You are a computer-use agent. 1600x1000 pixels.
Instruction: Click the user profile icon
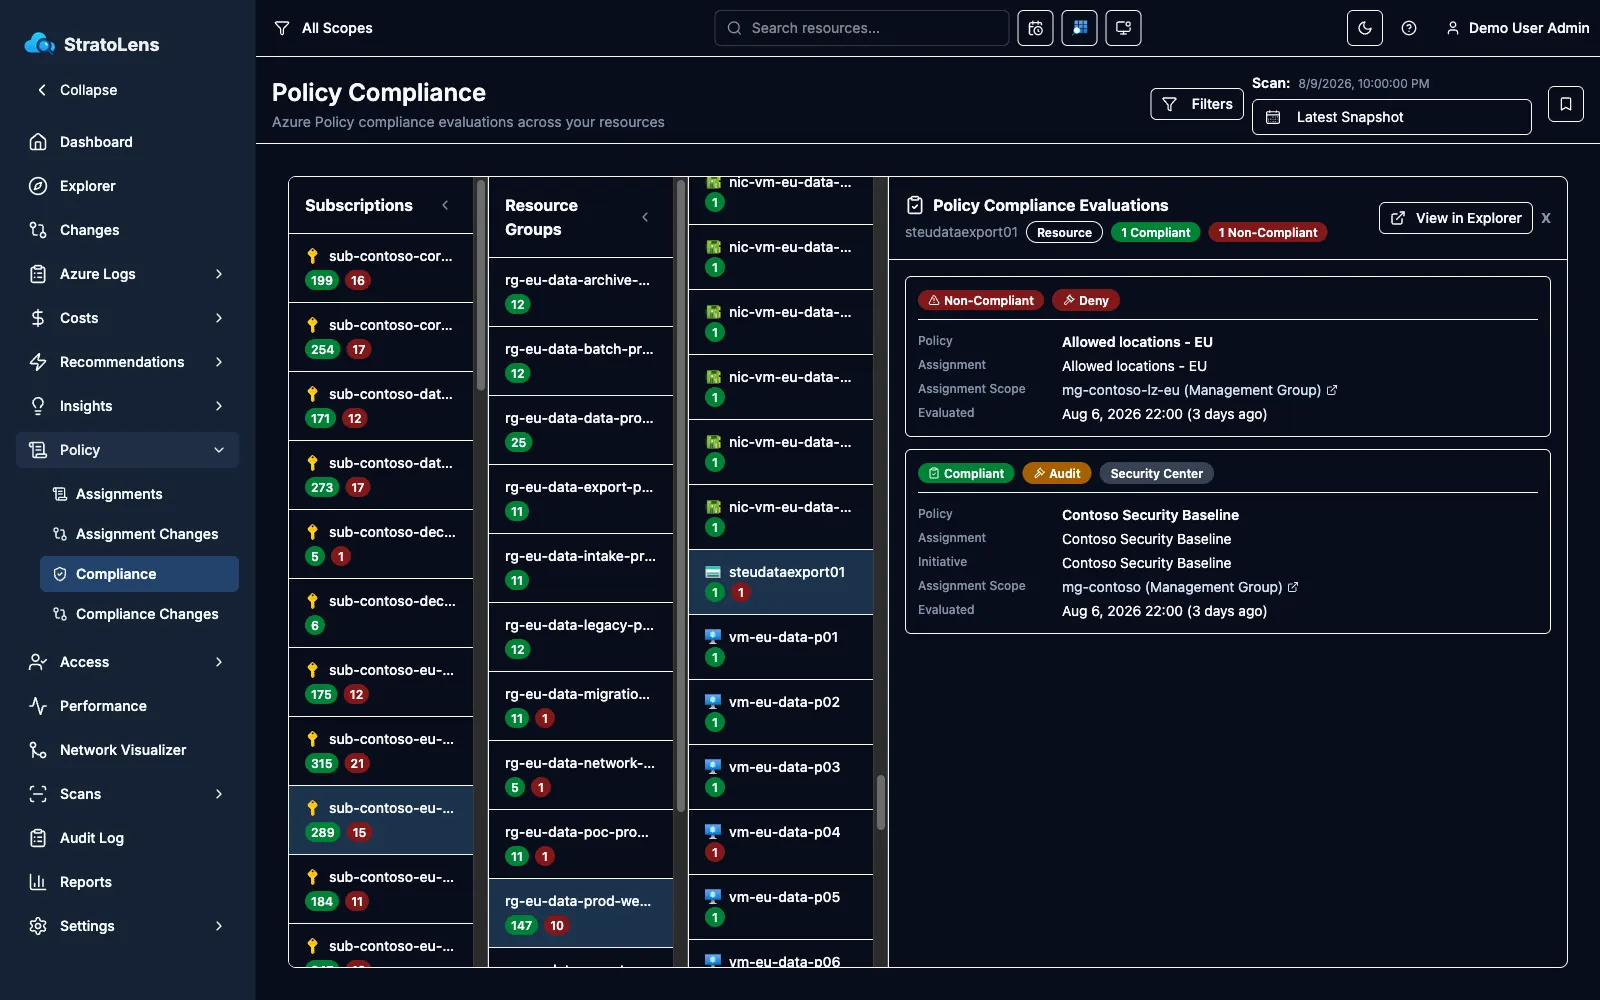1453,28
